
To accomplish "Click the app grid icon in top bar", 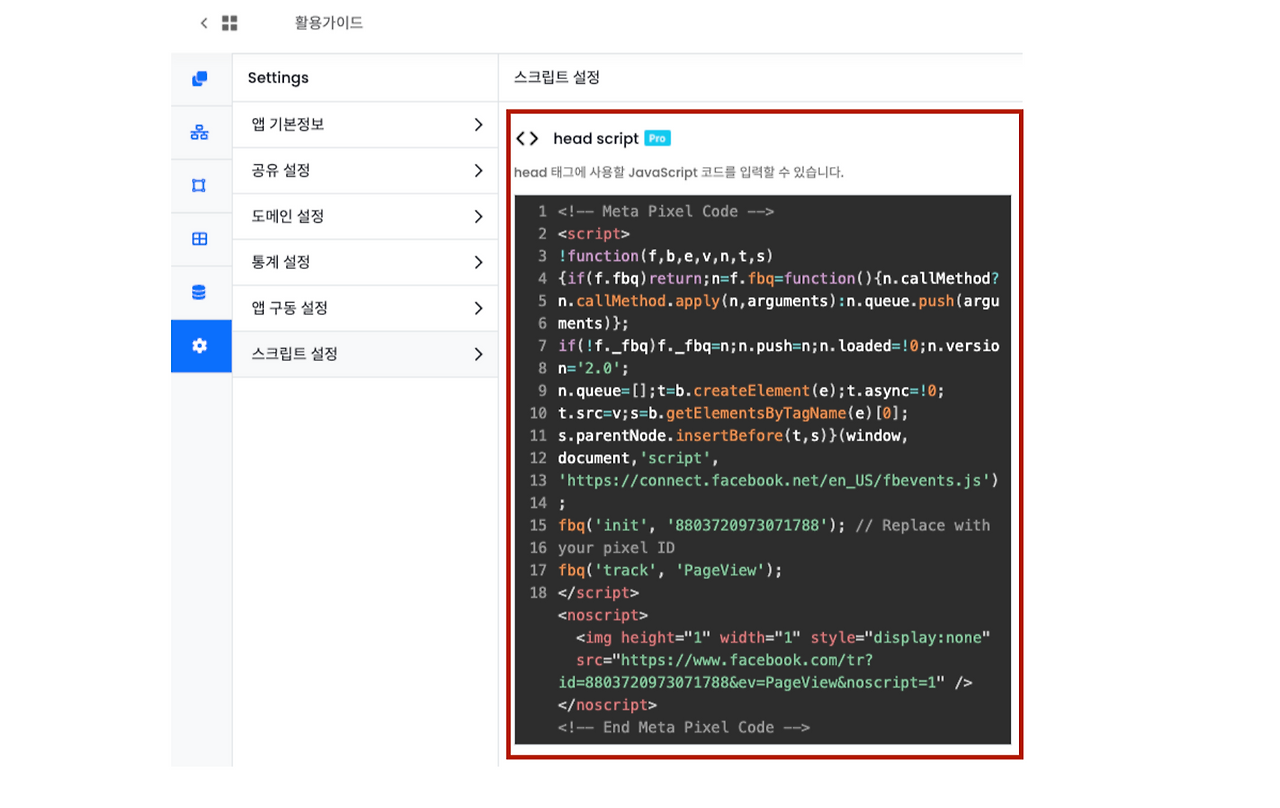I will [x=229, y=22].
